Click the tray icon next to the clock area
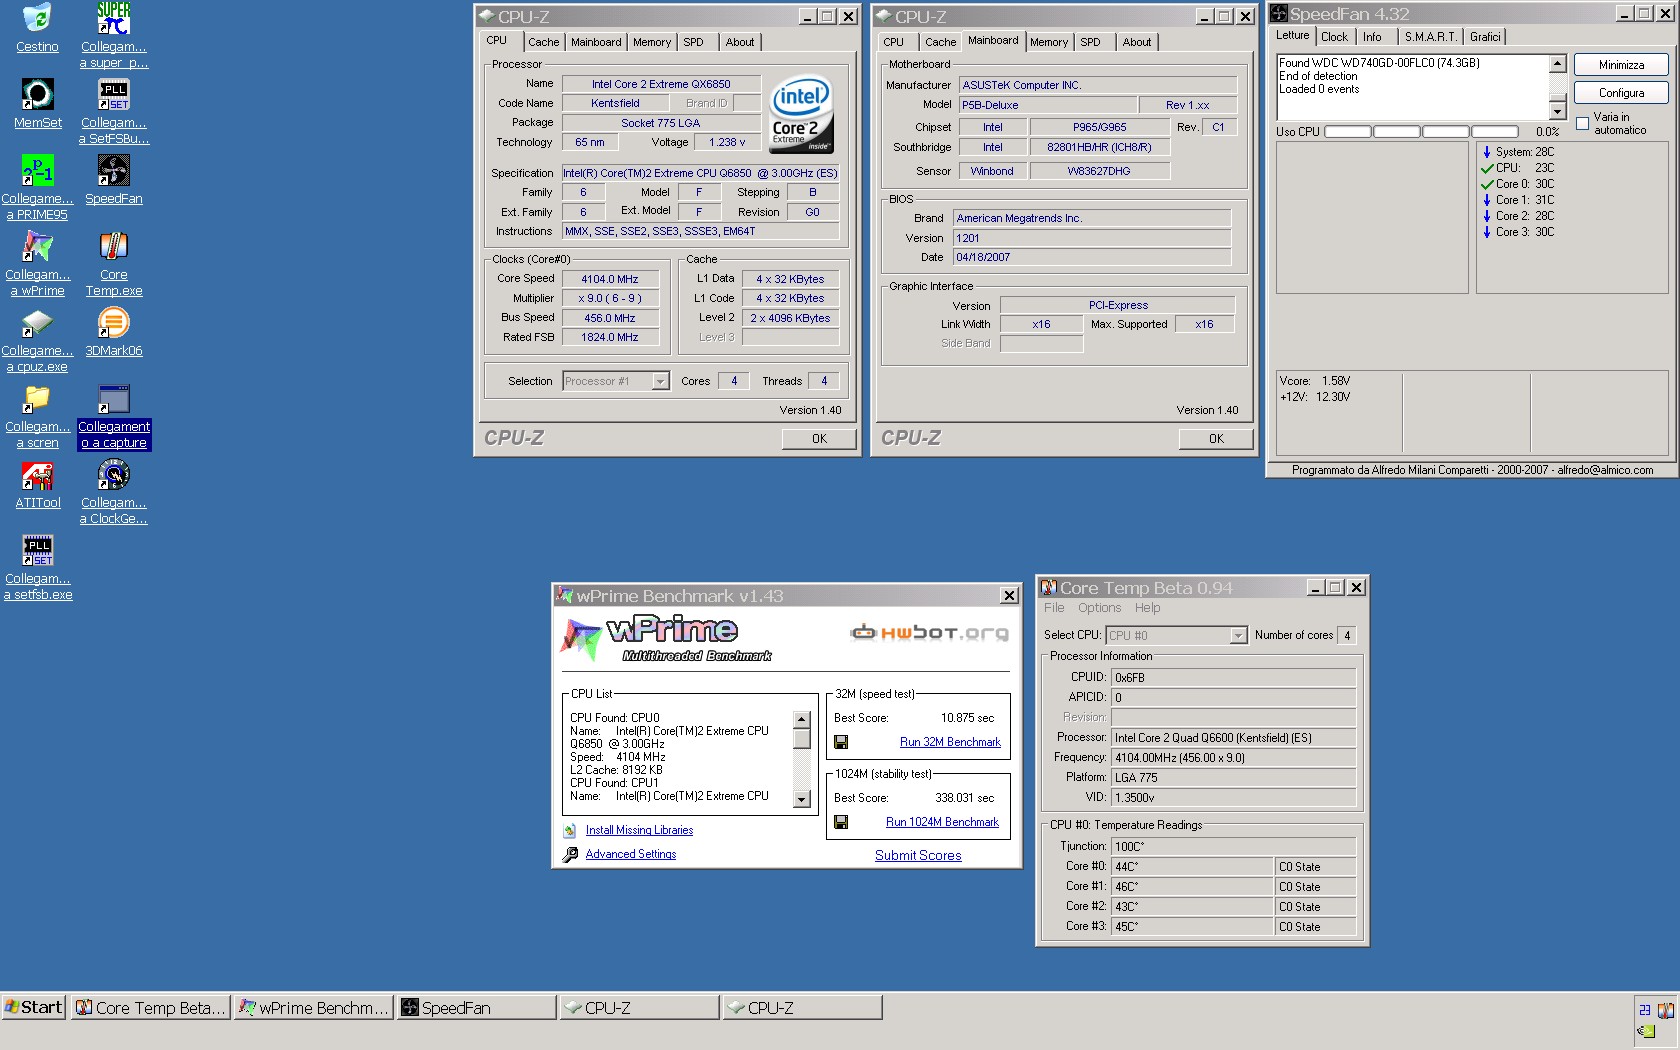Image resolution: width=1680 pixels, height=1050 pixels. [x=1666, y=1010]
